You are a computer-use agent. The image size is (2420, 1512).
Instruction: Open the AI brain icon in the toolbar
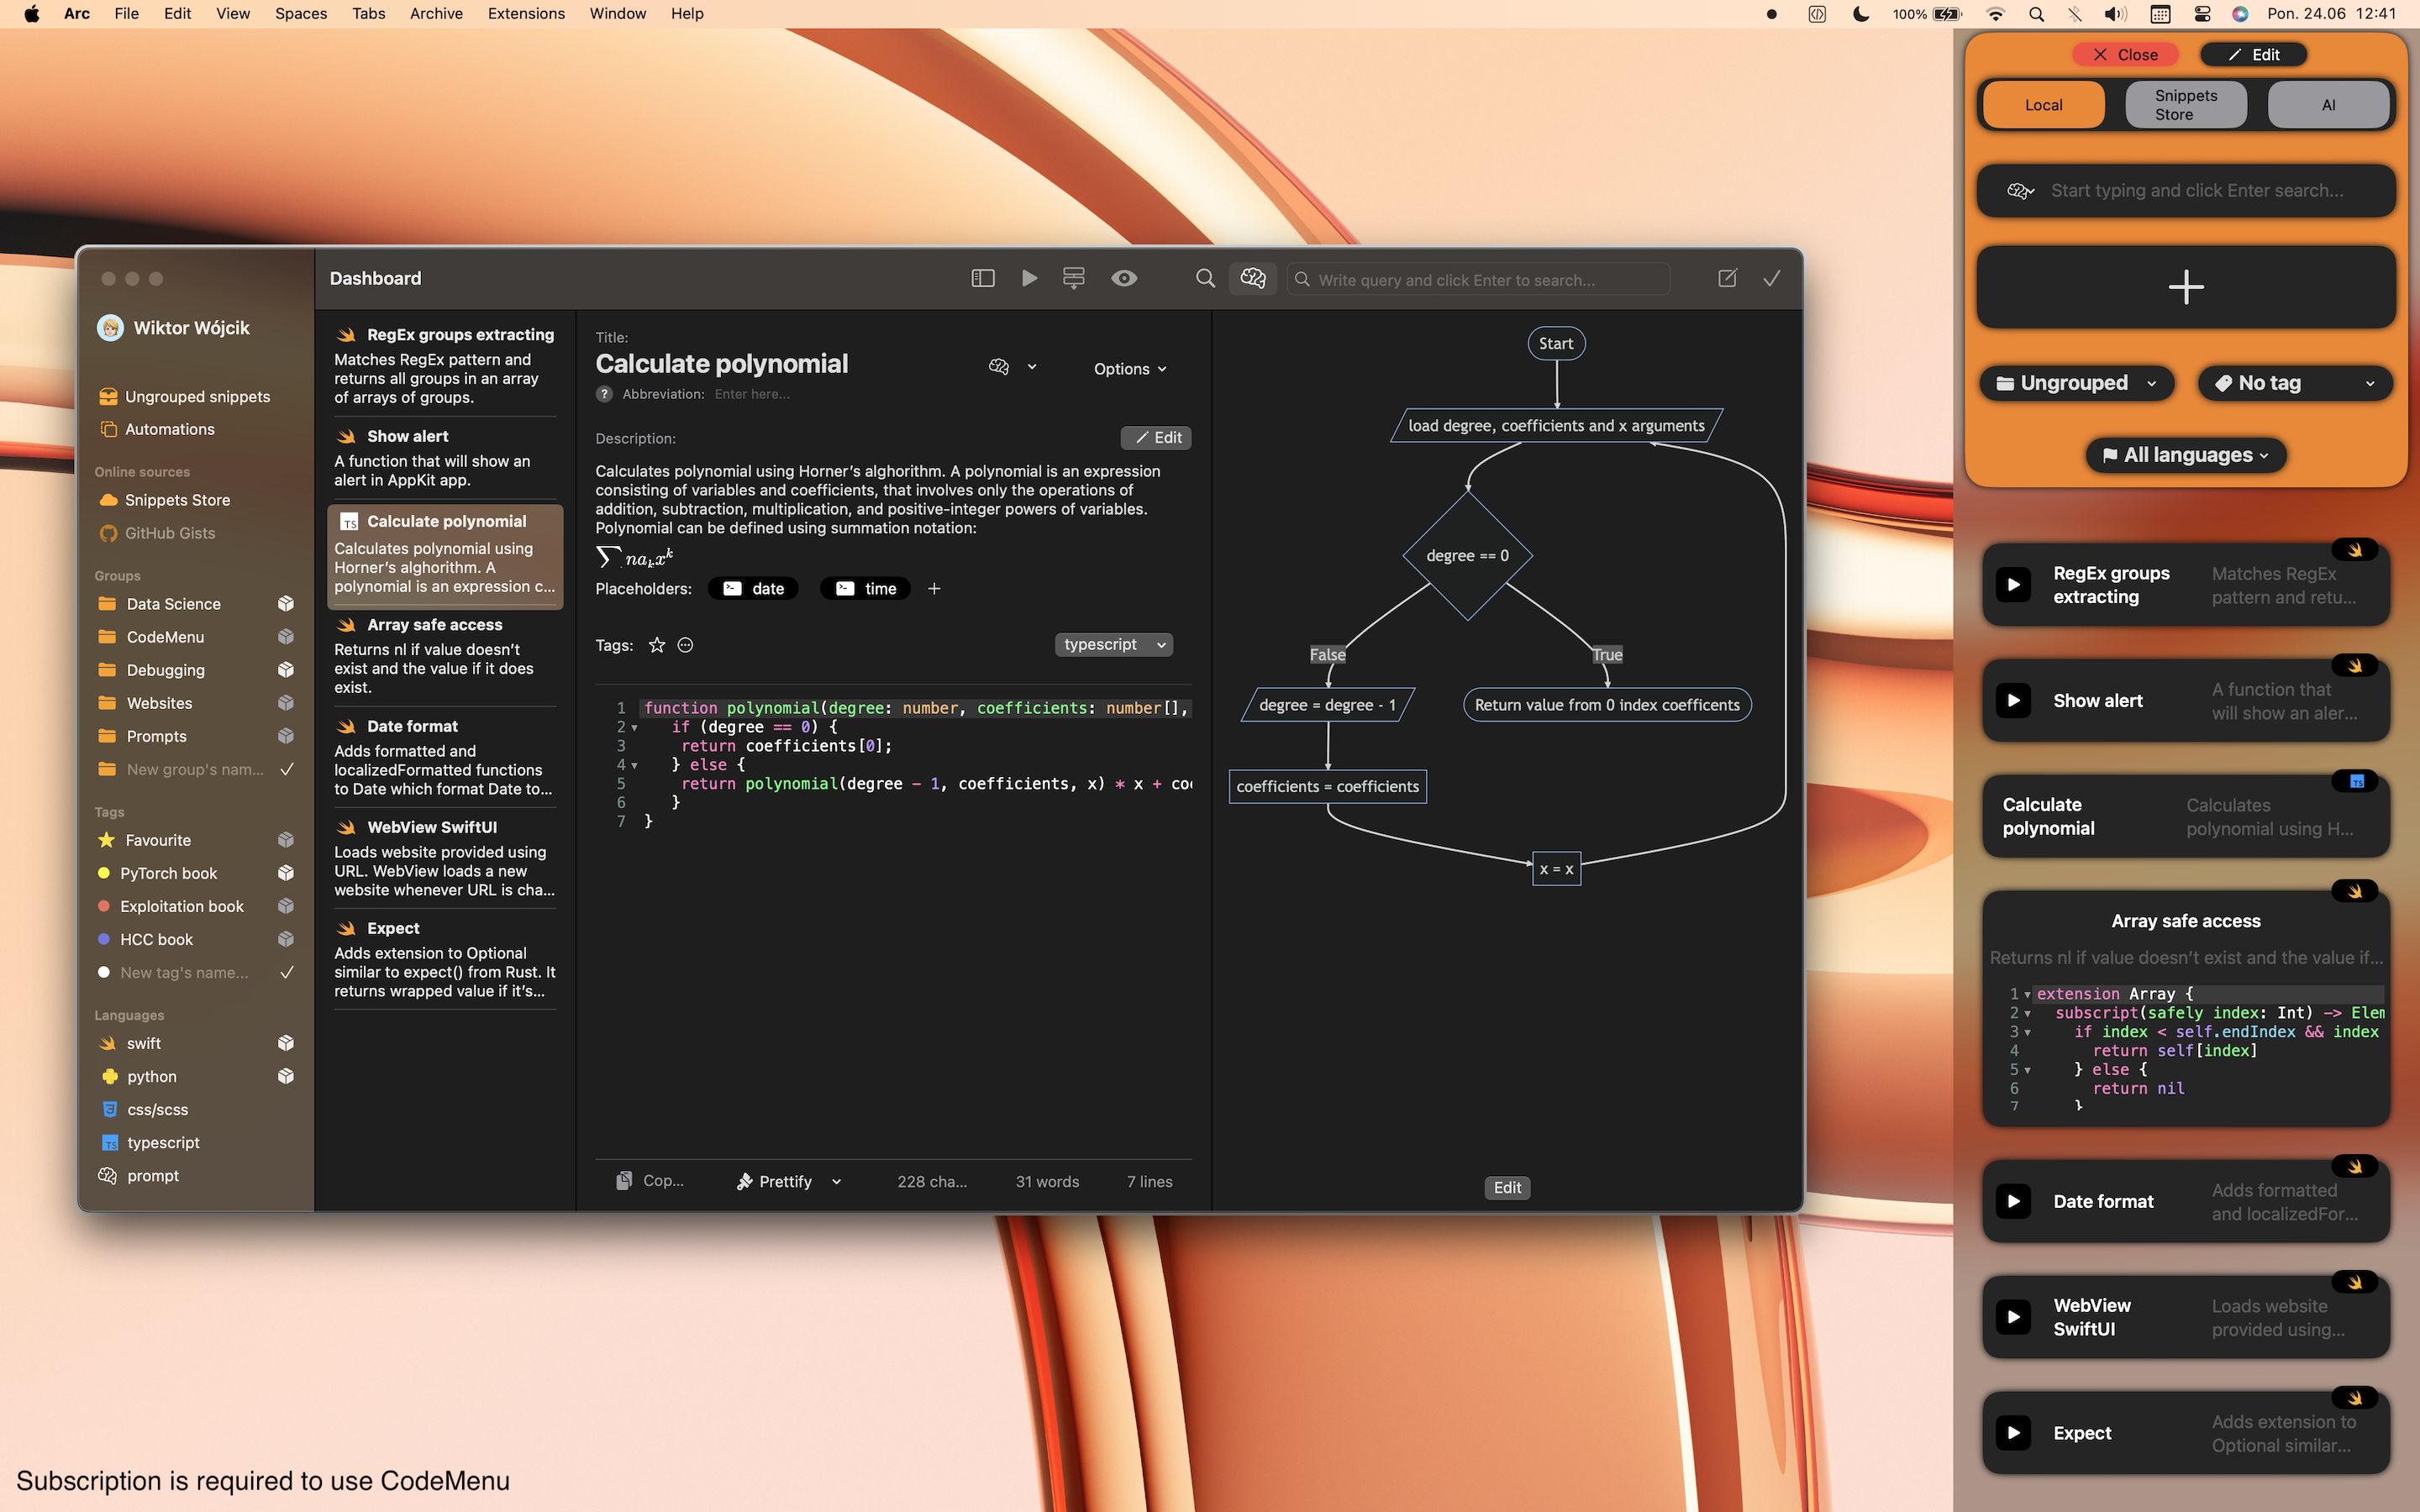point(1253,278)
